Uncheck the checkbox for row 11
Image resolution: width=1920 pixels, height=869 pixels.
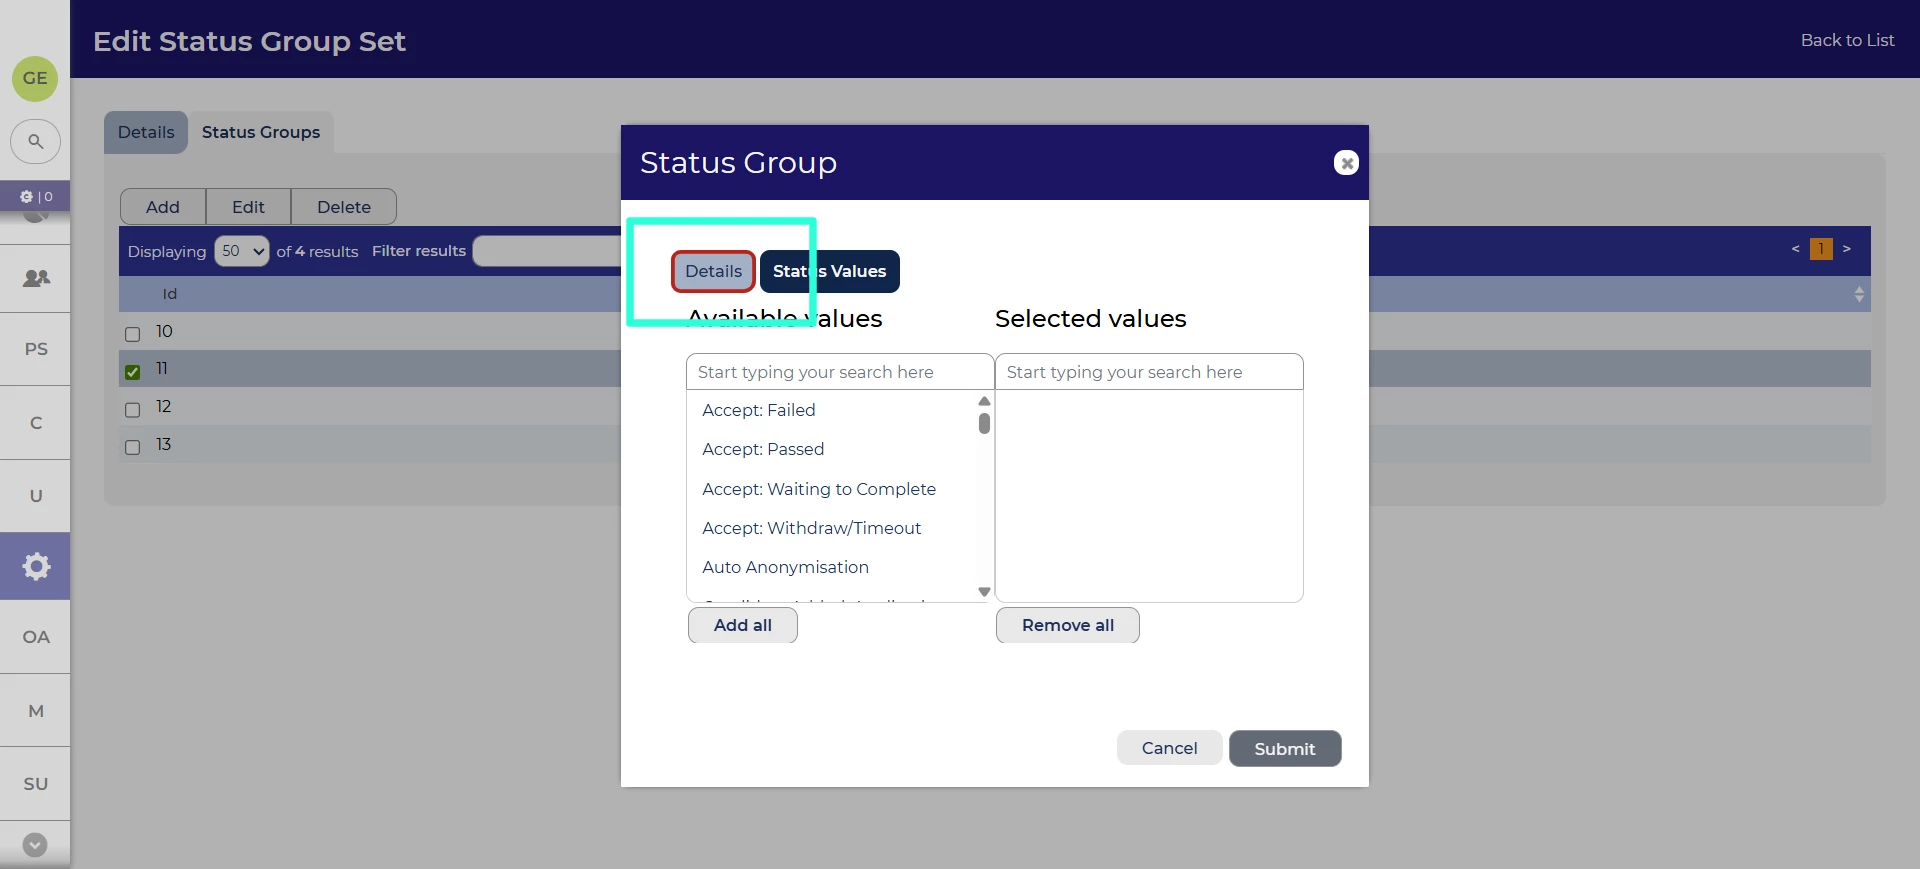point(132,372)
